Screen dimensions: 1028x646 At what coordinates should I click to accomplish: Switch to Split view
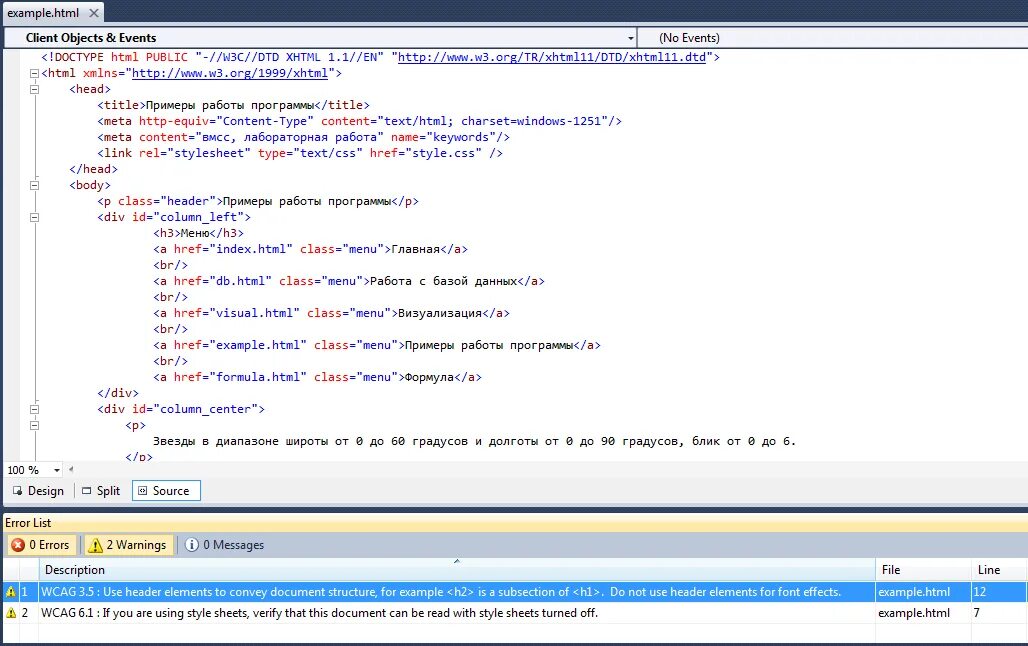[101, 491]
